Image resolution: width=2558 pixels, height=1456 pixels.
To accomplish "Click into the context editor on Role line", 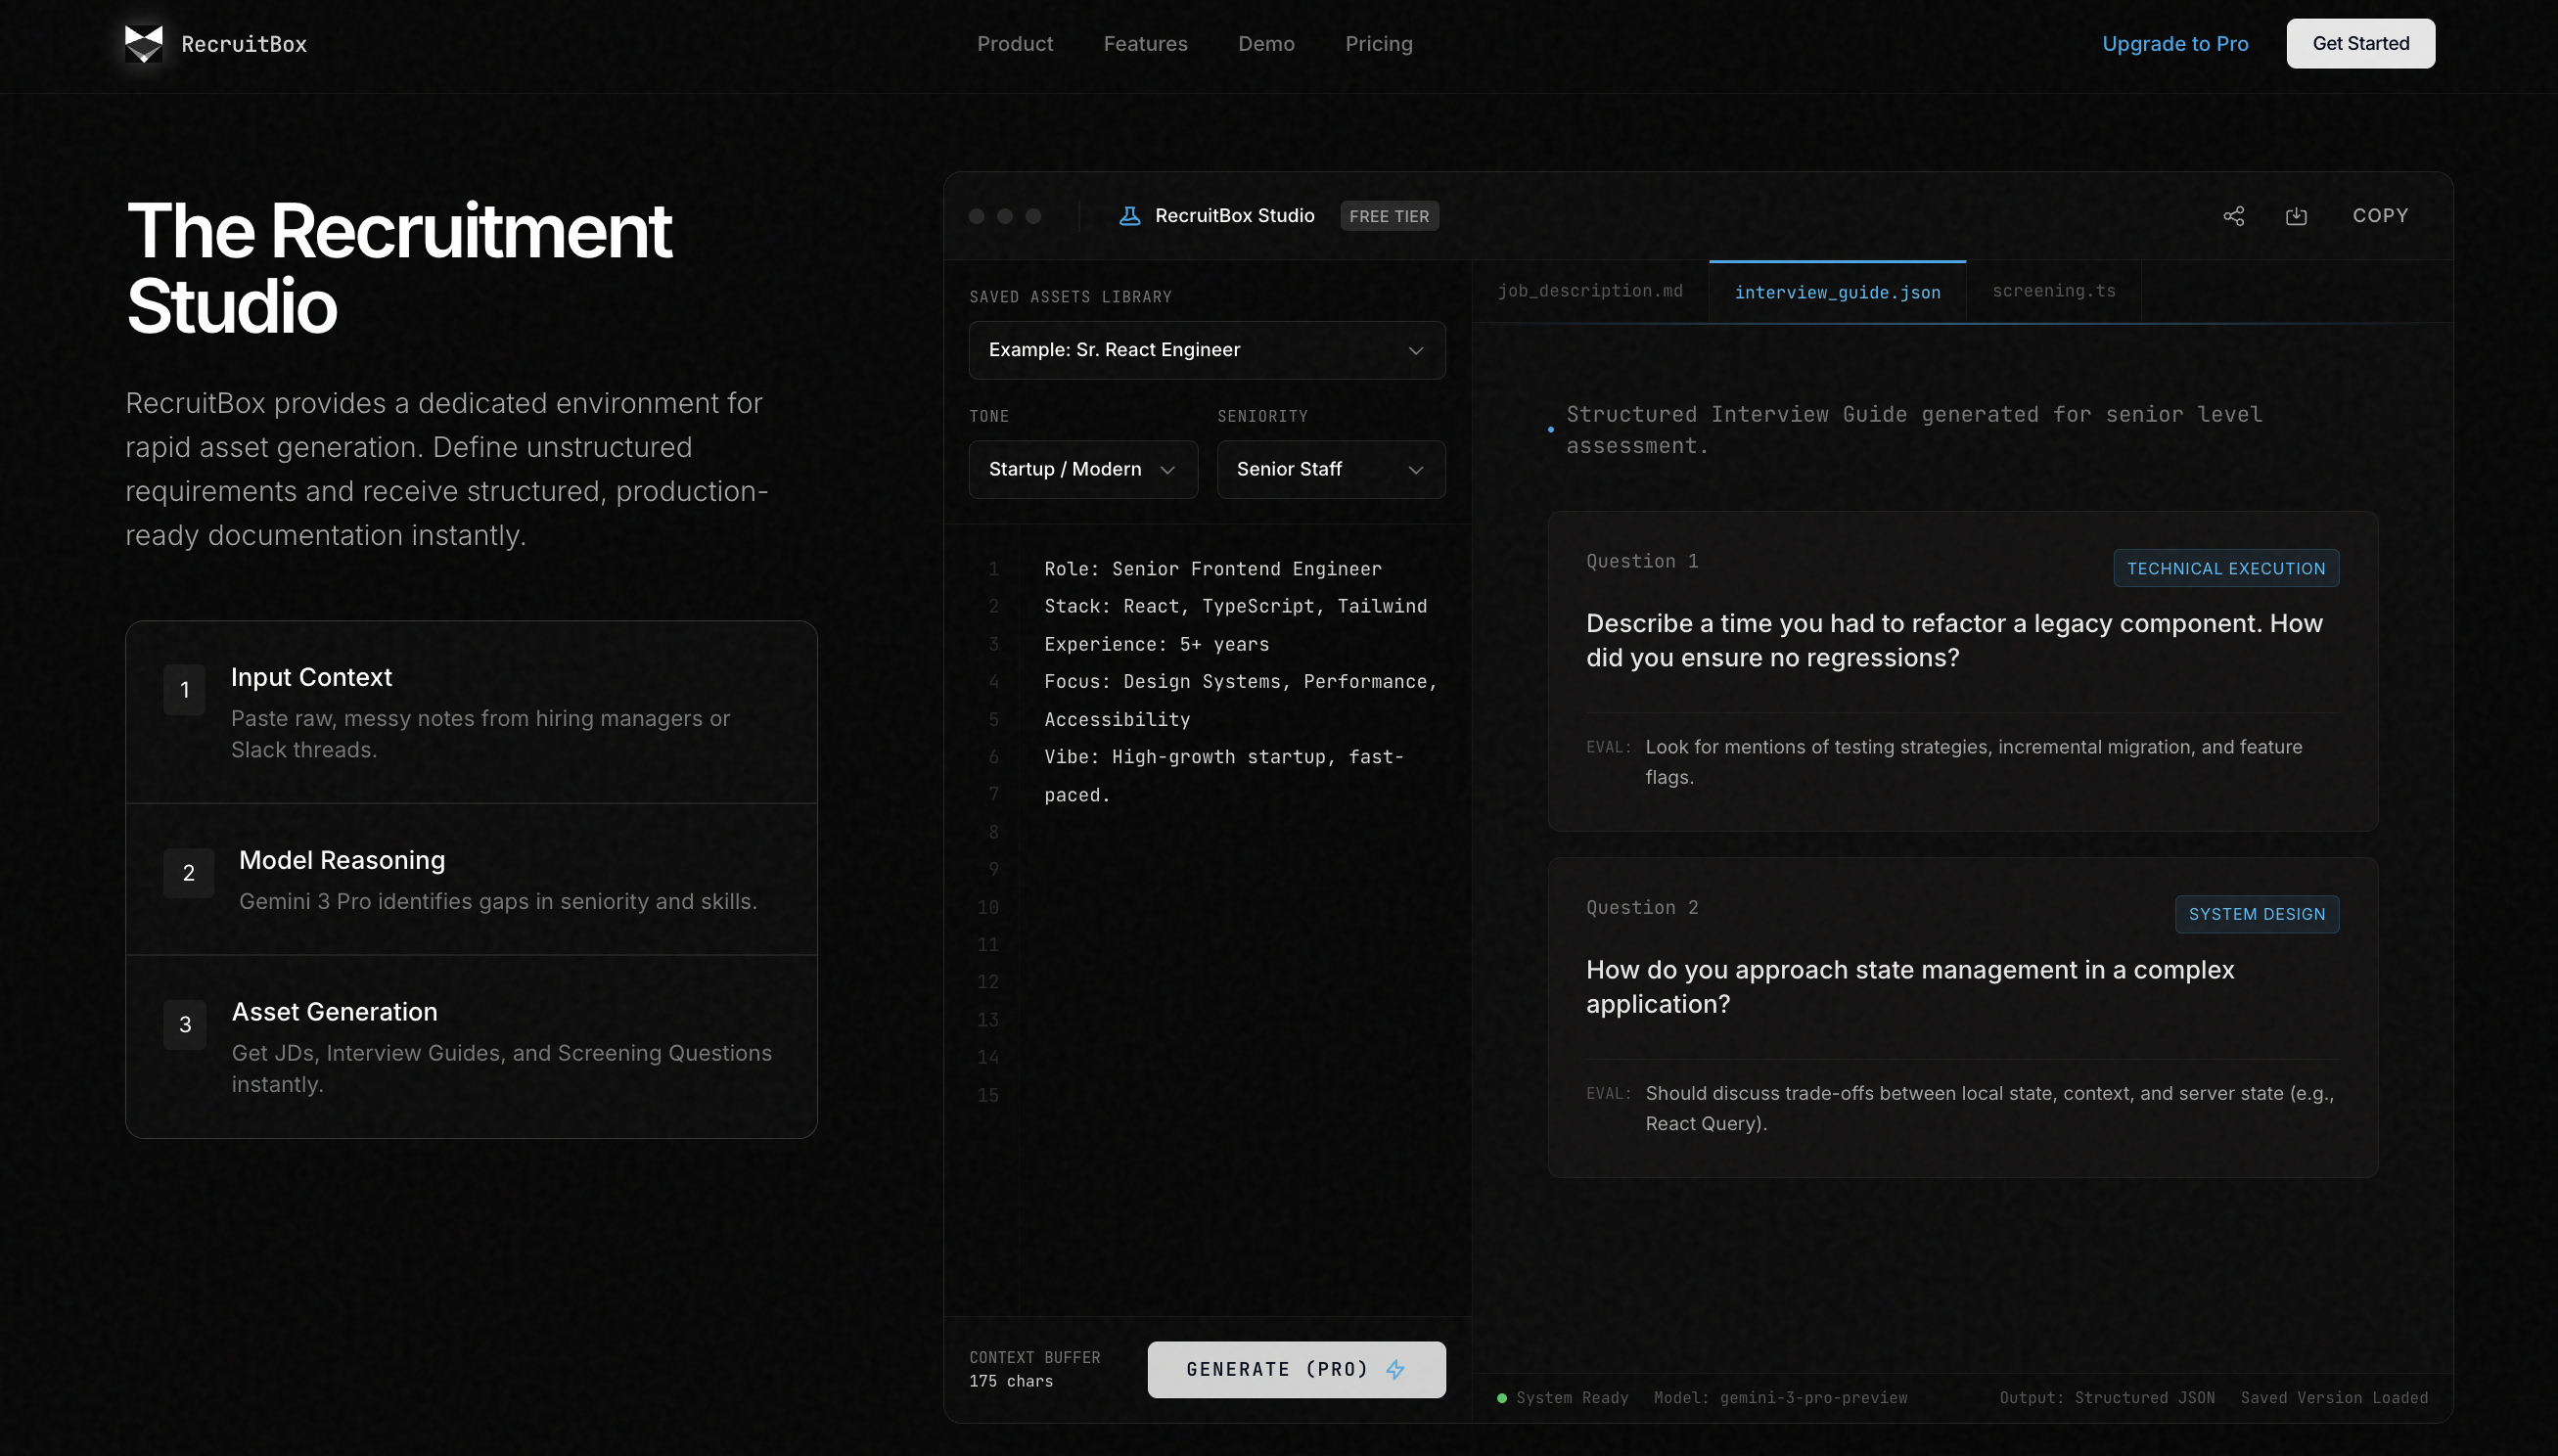I will click(1212, 569).
